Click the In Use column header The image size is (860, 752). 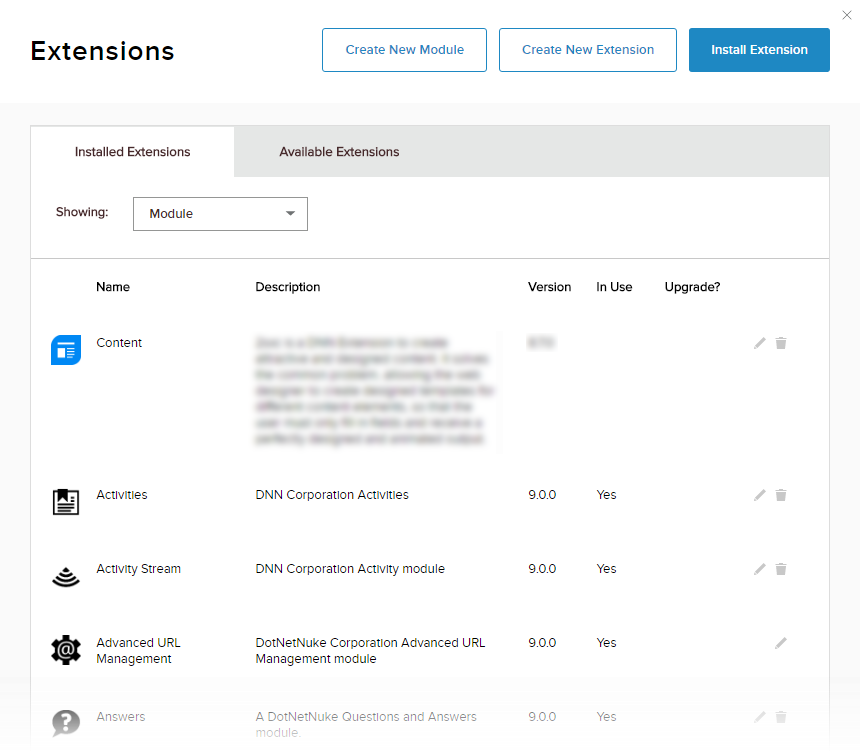coord(614,287)
